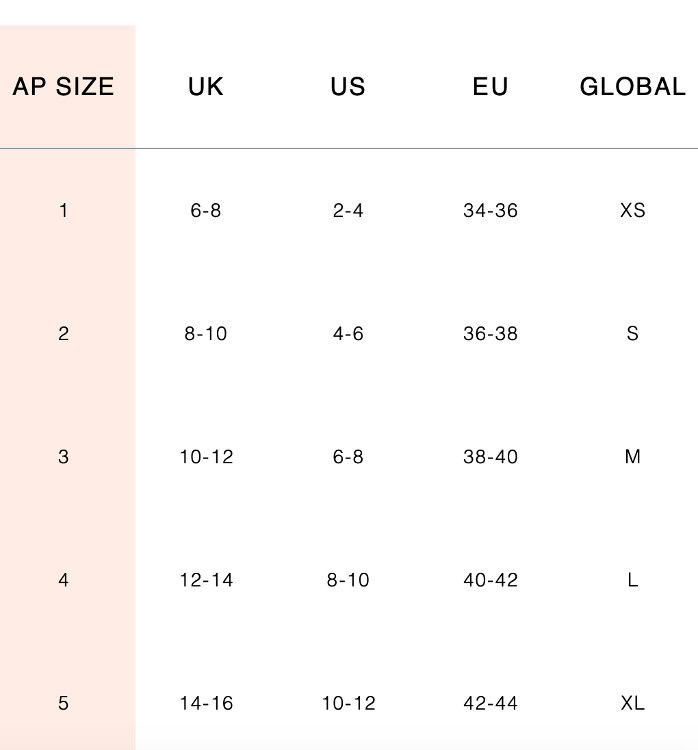The height and width of the screenshot is (750, 698).
Task: Click US size 10-12 cell
Action: point(348,703)
